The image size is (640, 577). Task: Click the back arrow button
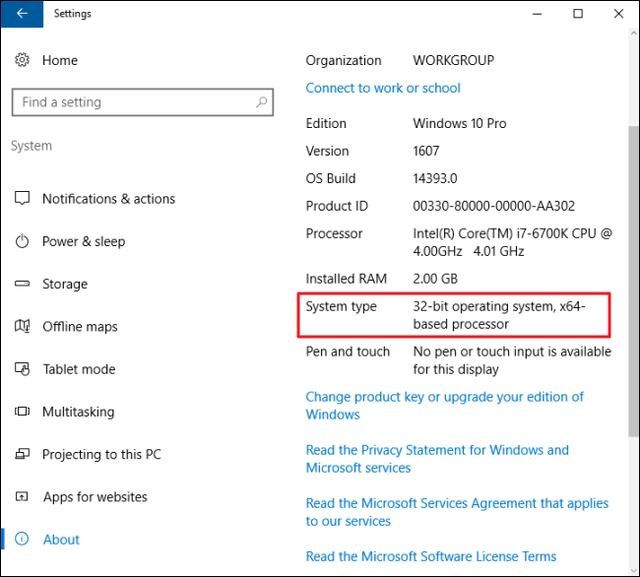pos(22,14)
